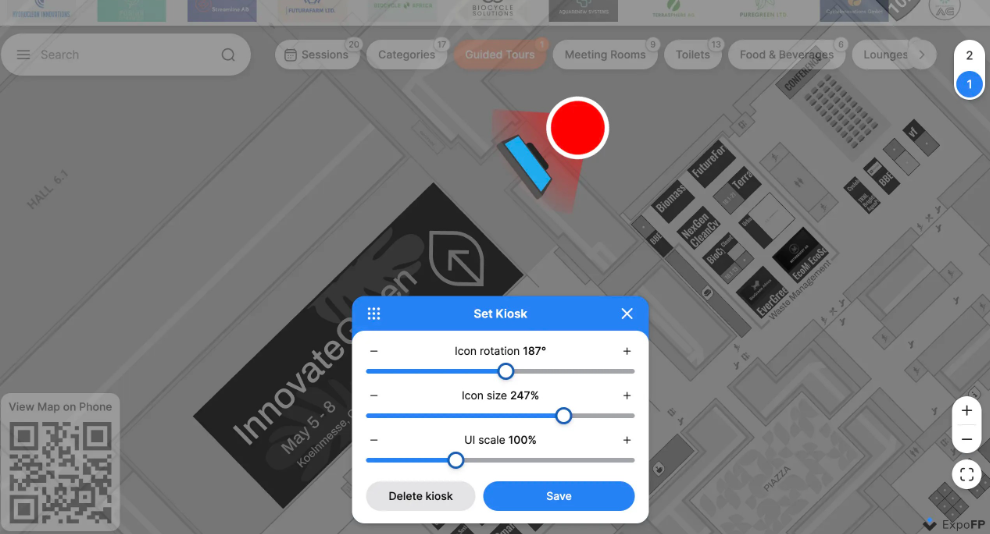Decrease icon size with minus button
This screenshot has height=534, width=990.
pyautogui.click(x=374, y=396)
